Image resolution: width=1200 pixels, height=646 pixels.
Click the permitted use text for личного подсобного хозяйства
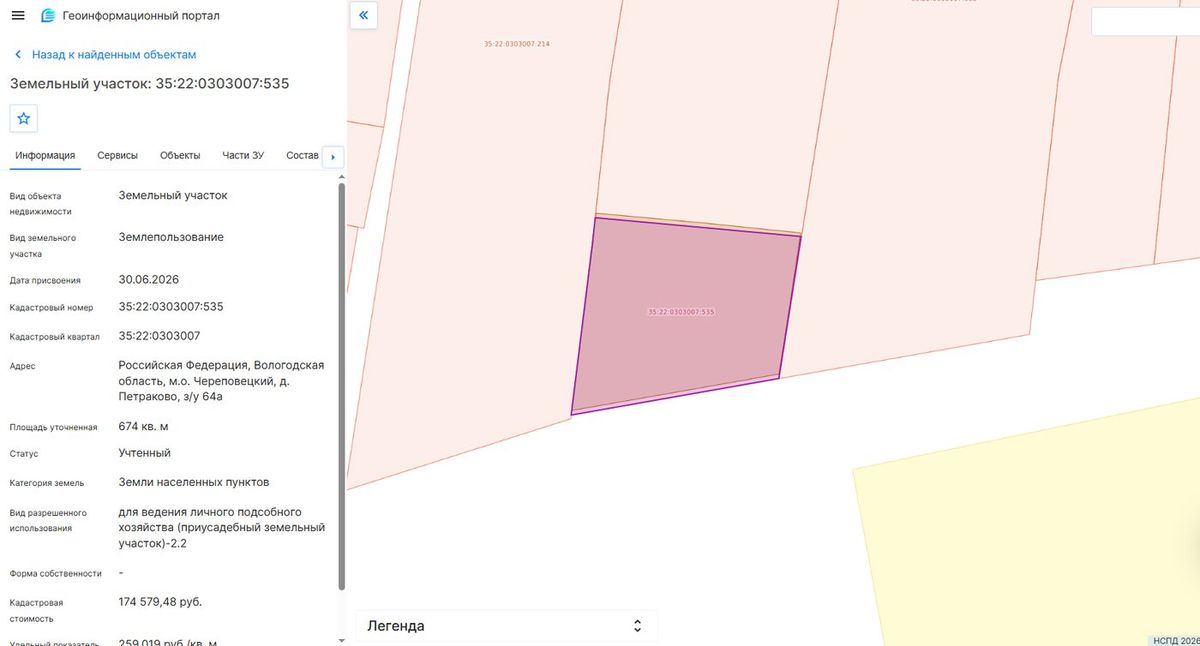point(221,527)
